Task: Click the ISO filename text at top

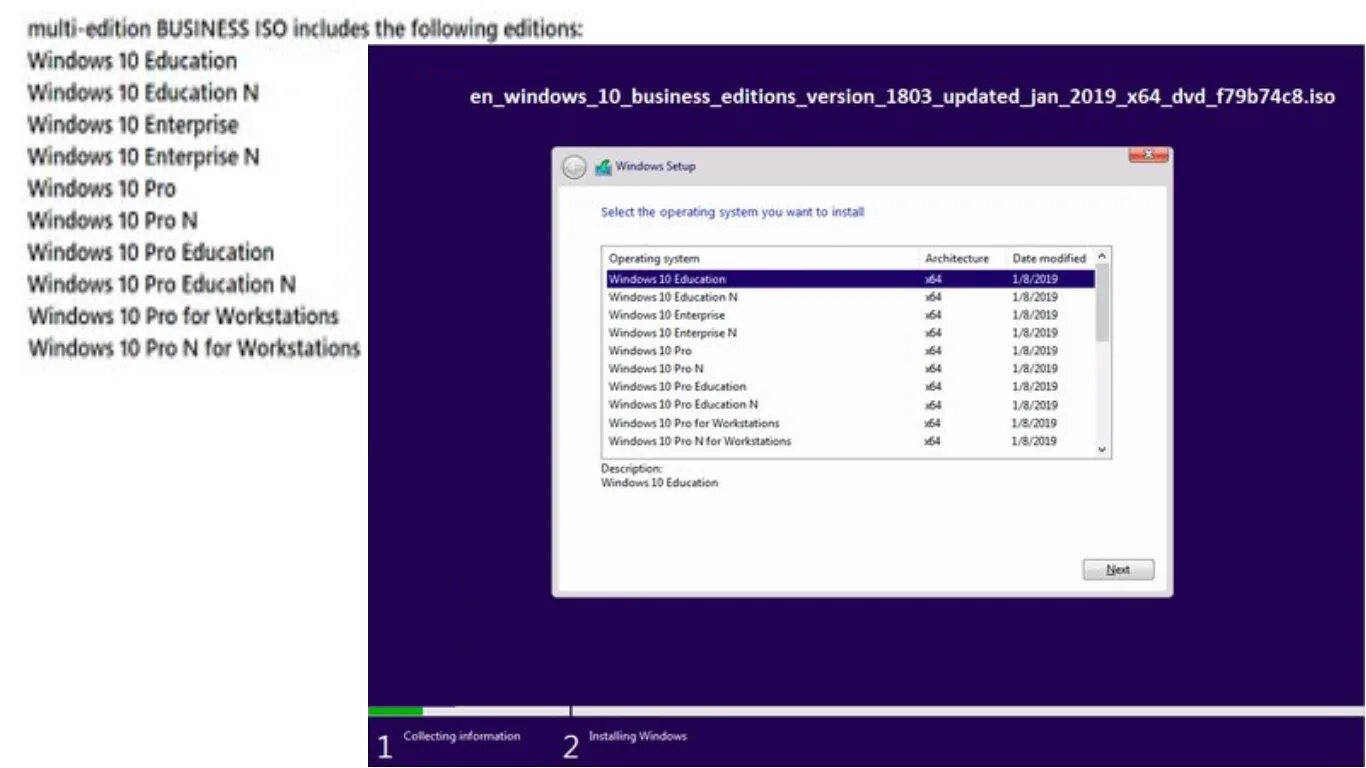Action: [x=902, y=97]
